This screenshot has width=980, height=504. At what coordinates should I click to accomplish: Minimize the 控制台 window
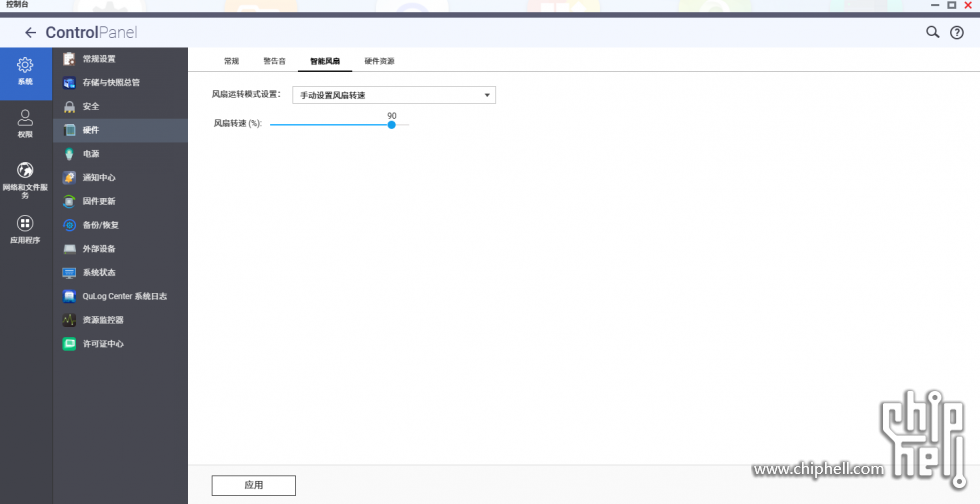(936, 5)
